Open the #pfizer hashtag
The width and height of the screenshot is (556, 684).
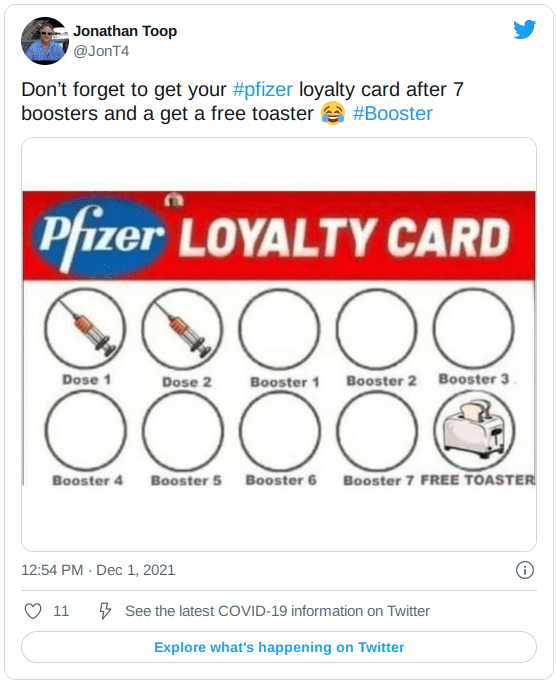(263, 89)
